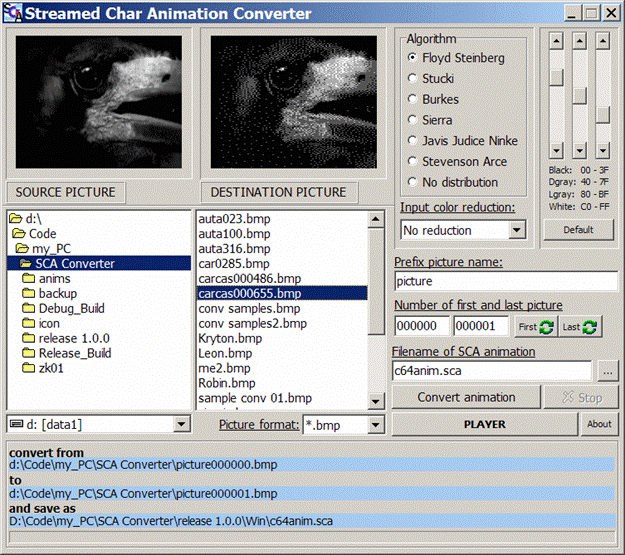625x555 pixels.
Task: Select Burkes algorithm
Action: click(x=433, y=99)
